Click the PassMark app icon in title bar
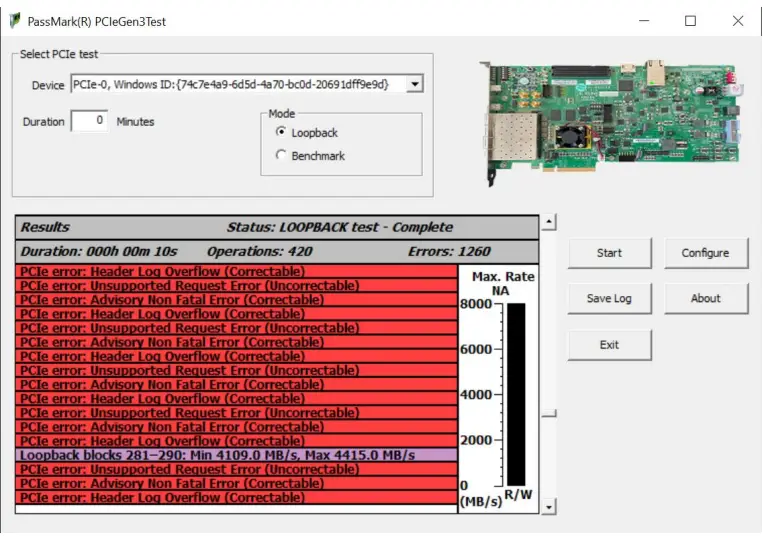Screen dimensions: 763x536 tap(15, 21)
